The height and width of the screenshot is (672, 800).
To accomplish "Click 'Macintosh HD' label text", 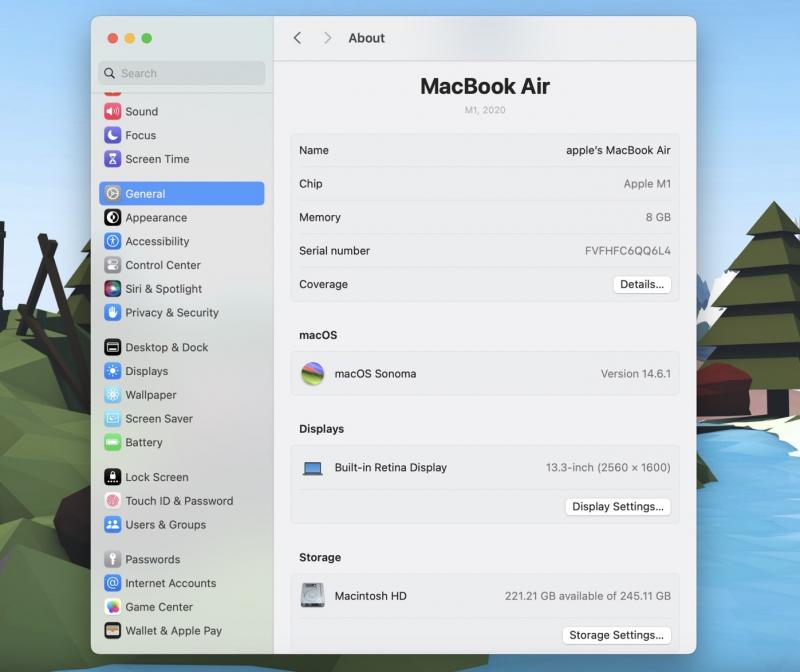I will [x=370, y=595].
